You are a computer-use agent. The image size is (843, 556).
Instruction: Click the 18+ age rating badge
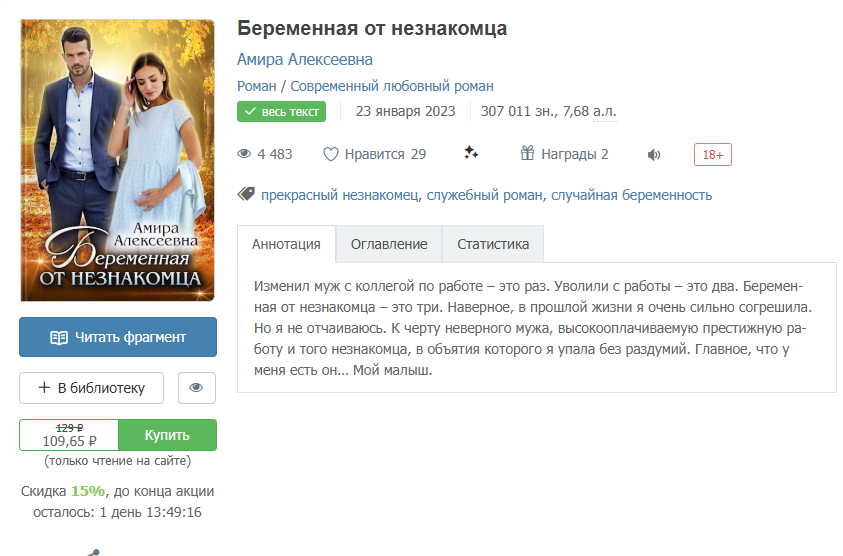pyautogui.click(x=712, y=155)
